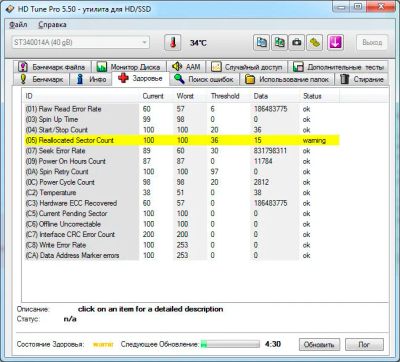Click the Лог button

[x=364, y=344]
